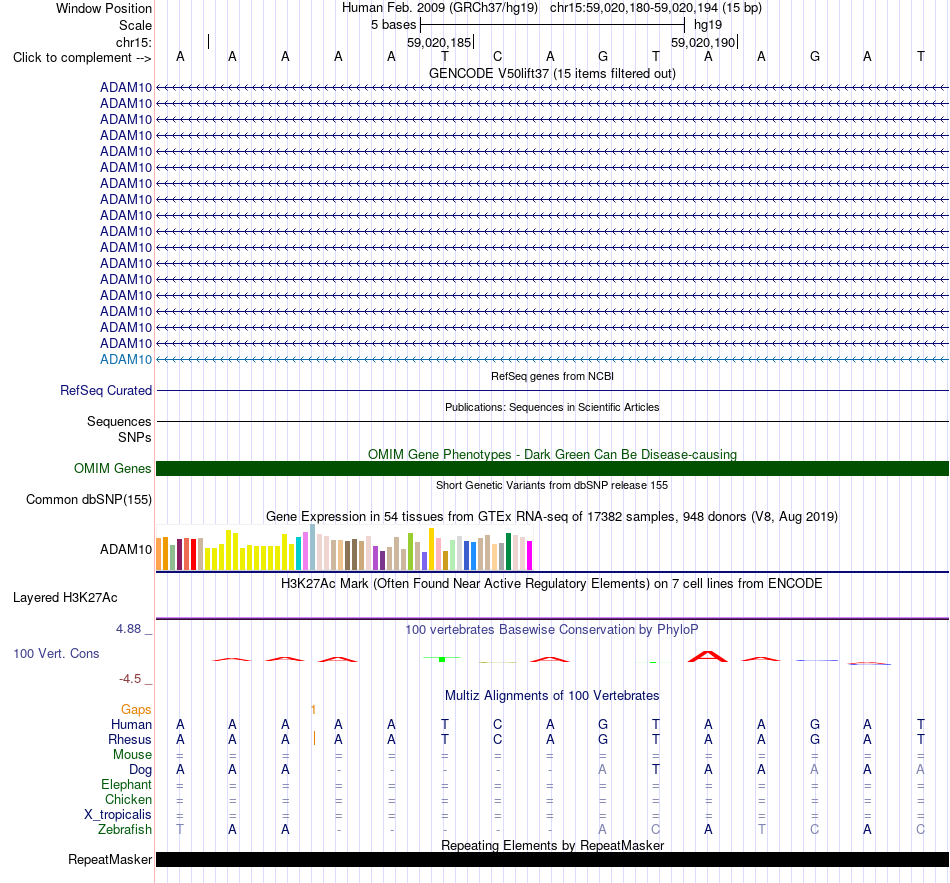950x883 pixels.
Task: Click the 'chr15:' ruler label
Action: [x=133, y=42]
